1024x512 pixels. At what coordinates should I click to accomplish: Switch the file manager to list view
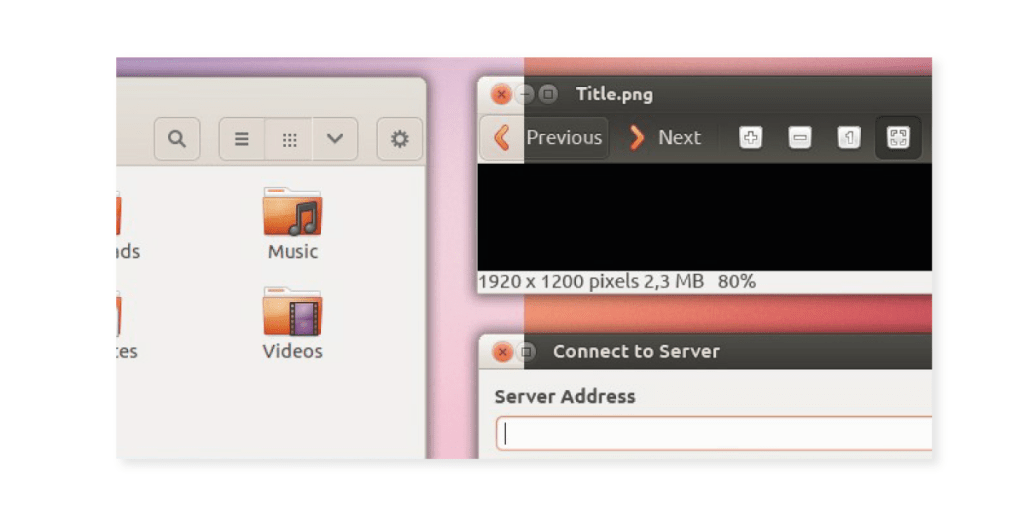(242, 139)
